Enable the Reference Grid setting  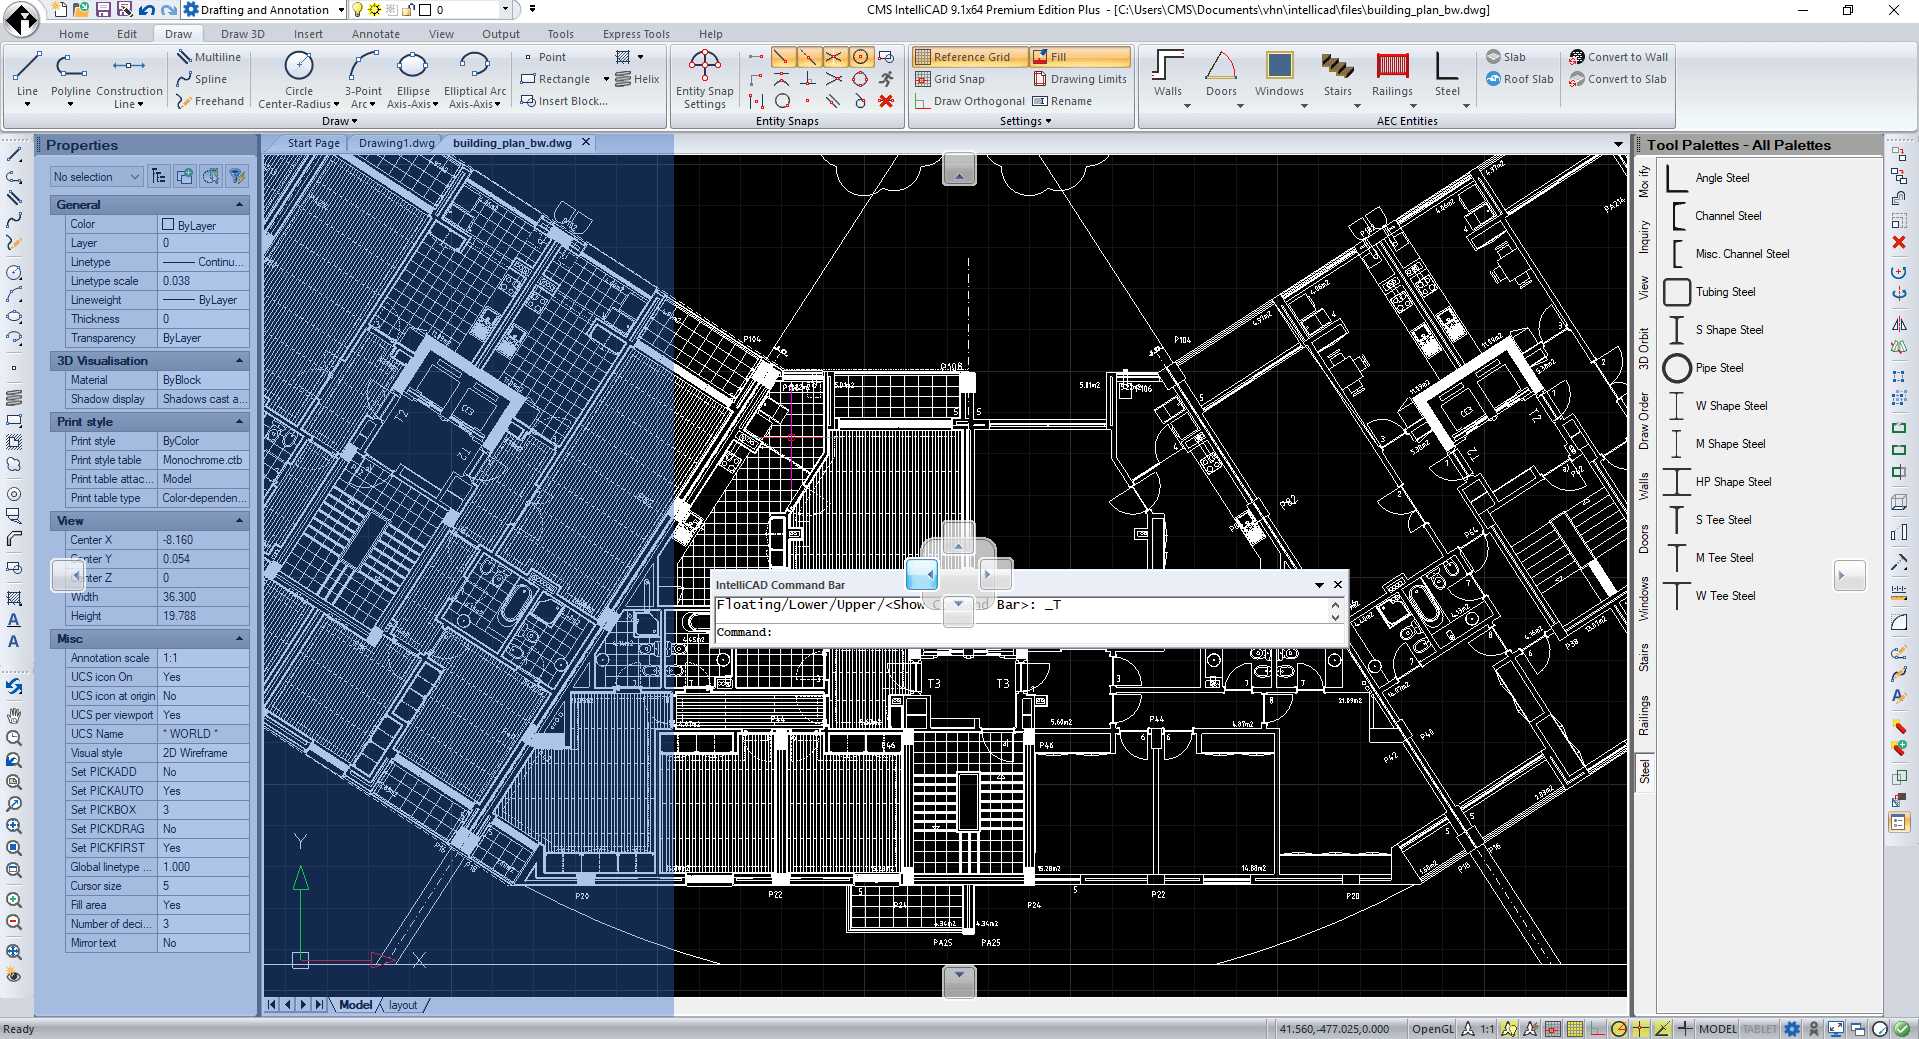pos(969,57)
